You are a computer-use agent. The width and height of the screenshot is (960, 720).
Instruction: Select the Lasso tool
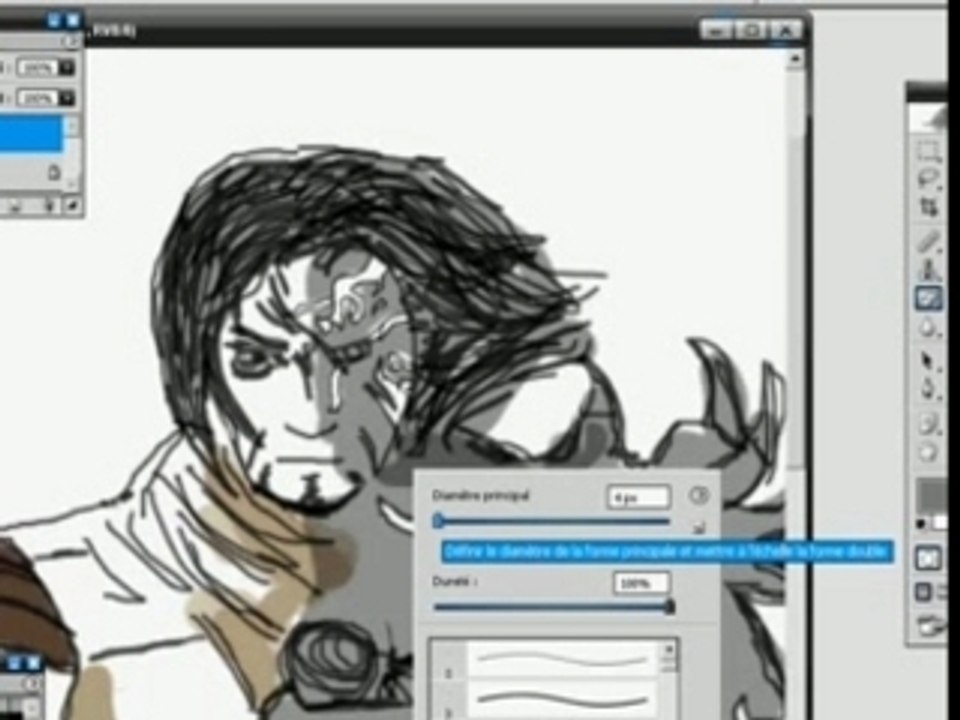(929, 179)
